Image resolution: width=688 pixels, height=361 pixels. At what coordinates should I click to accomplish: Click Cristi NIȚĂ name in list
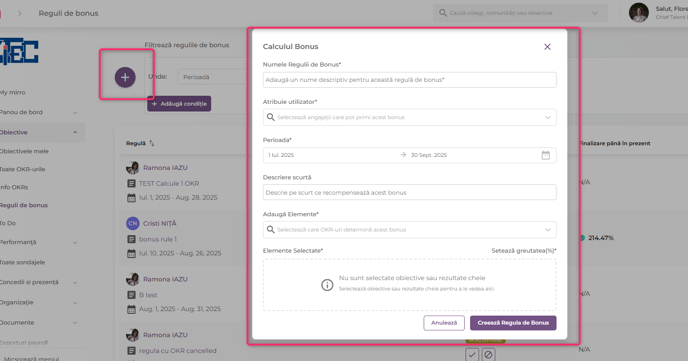(160, 223)
